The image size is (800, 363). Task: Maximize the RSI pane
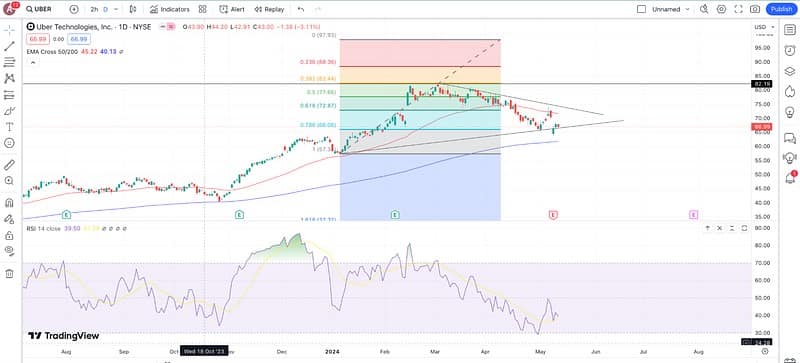point(744,228)
